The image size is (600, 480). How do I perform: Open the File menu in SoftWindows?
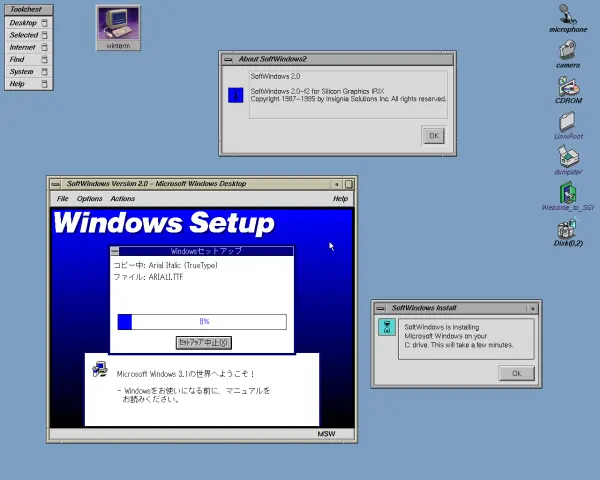coord(62,199)
